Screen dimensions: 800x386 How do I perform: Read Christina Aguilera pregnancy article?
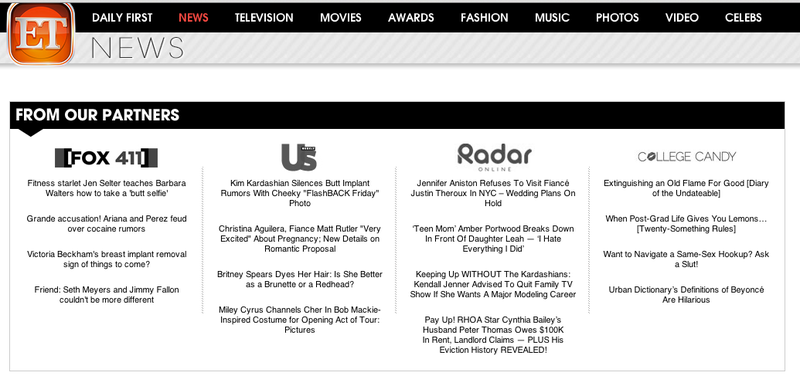[299, 239]
